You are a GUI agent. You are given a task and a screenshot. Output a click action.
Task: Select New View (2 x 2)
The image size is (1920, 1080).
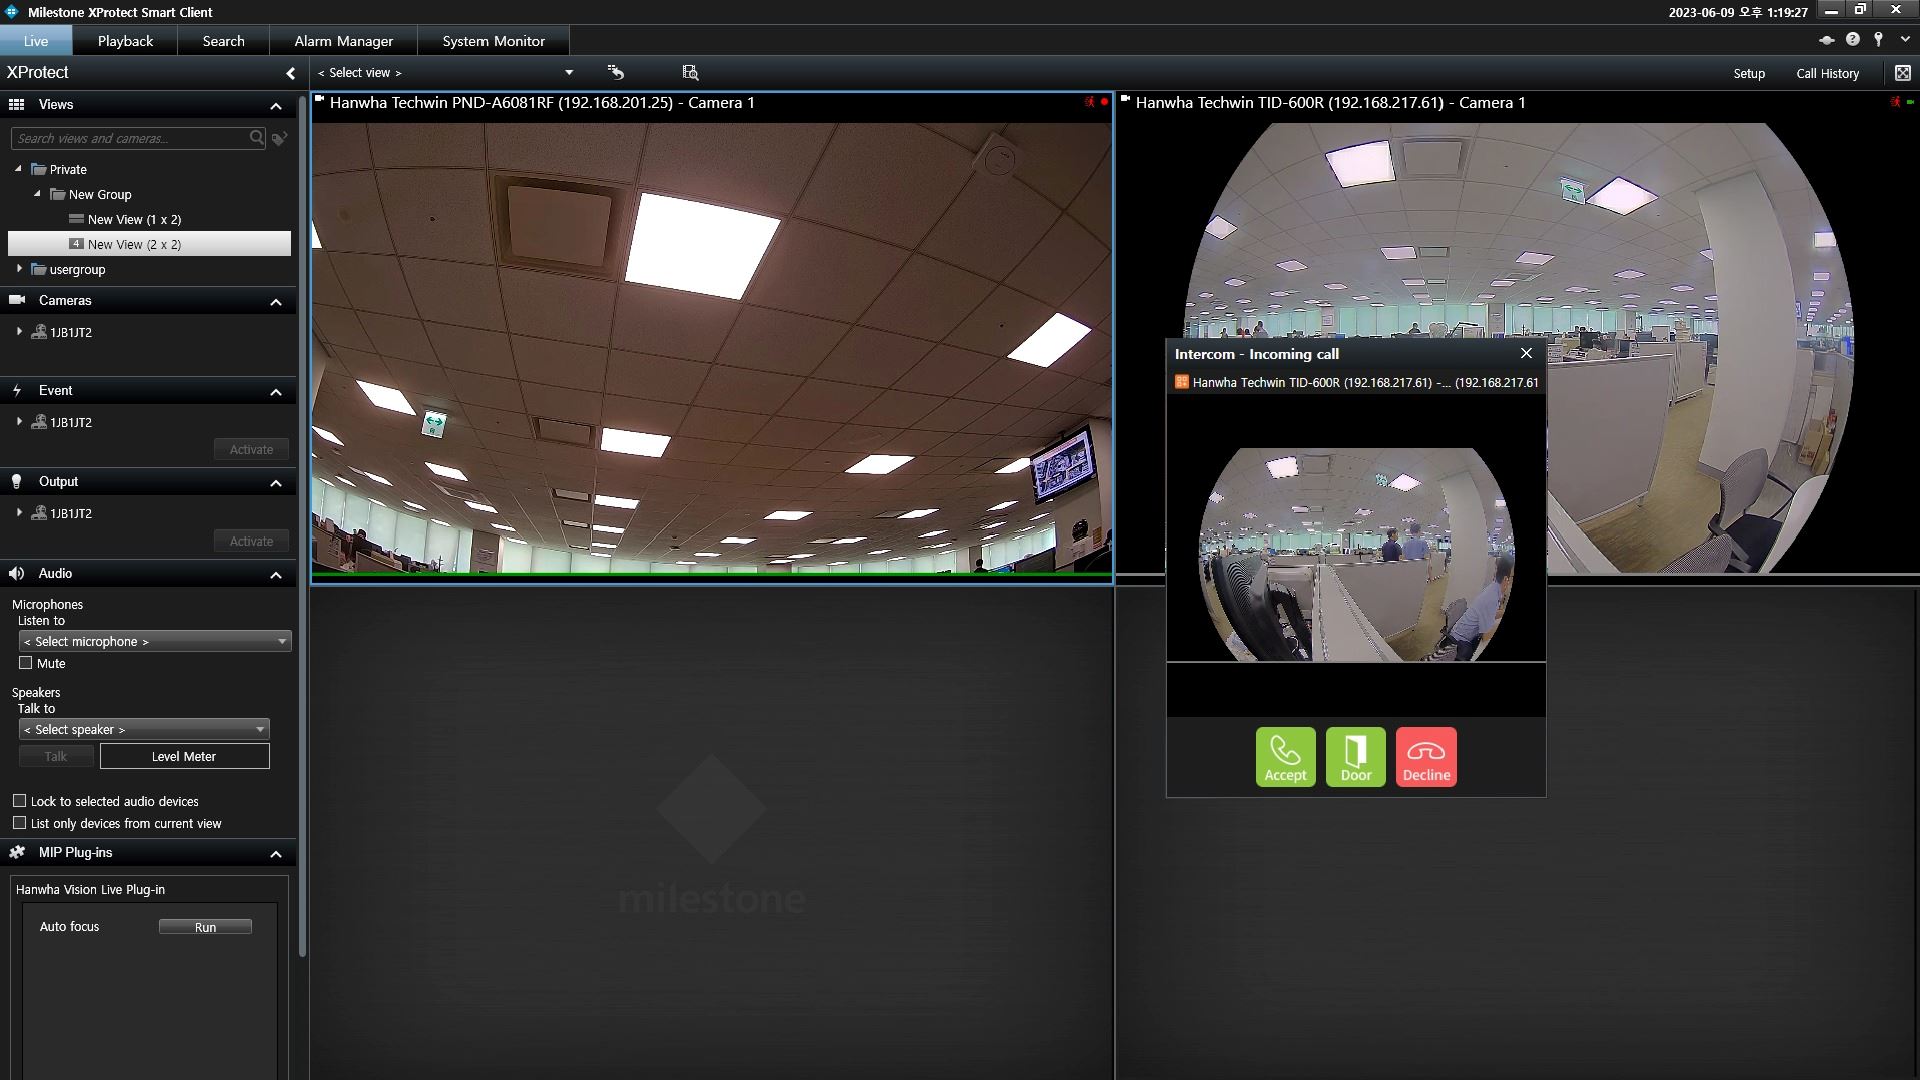coord(149,244)
